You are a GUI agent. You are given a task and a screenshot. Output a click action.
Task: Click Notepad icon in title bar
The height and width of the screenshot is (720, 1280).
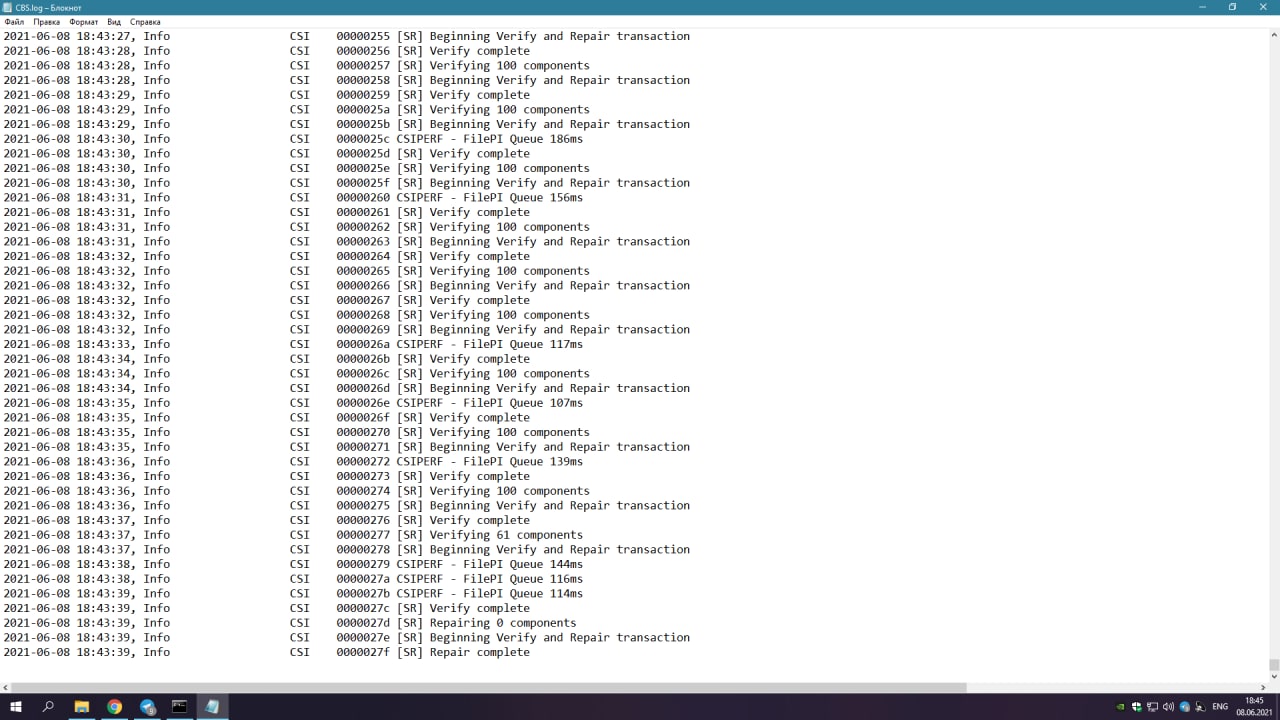pos(8,7)
